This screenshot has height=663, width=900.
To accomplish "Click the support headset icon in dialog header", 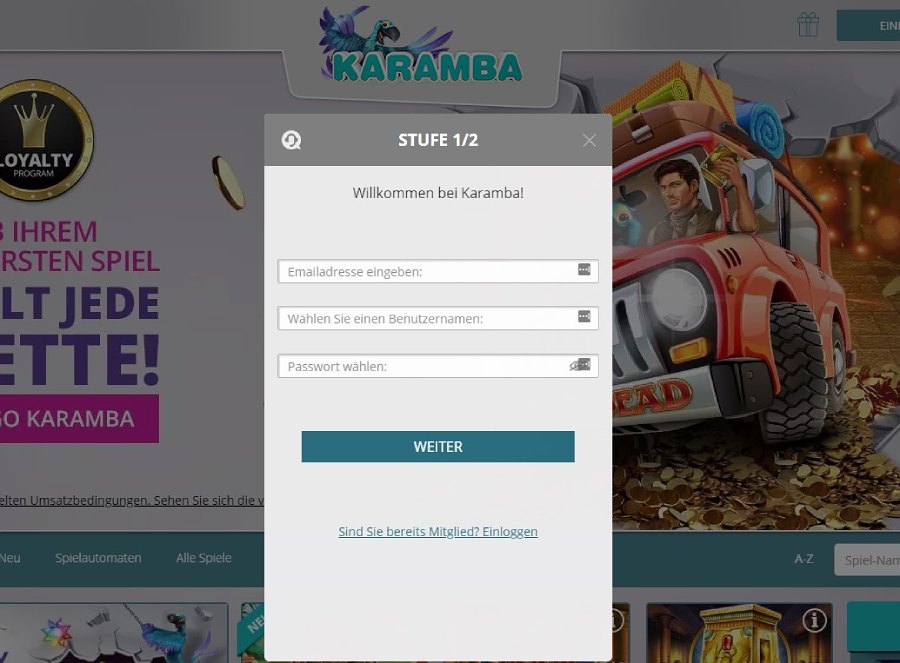I will pos(291,139).
